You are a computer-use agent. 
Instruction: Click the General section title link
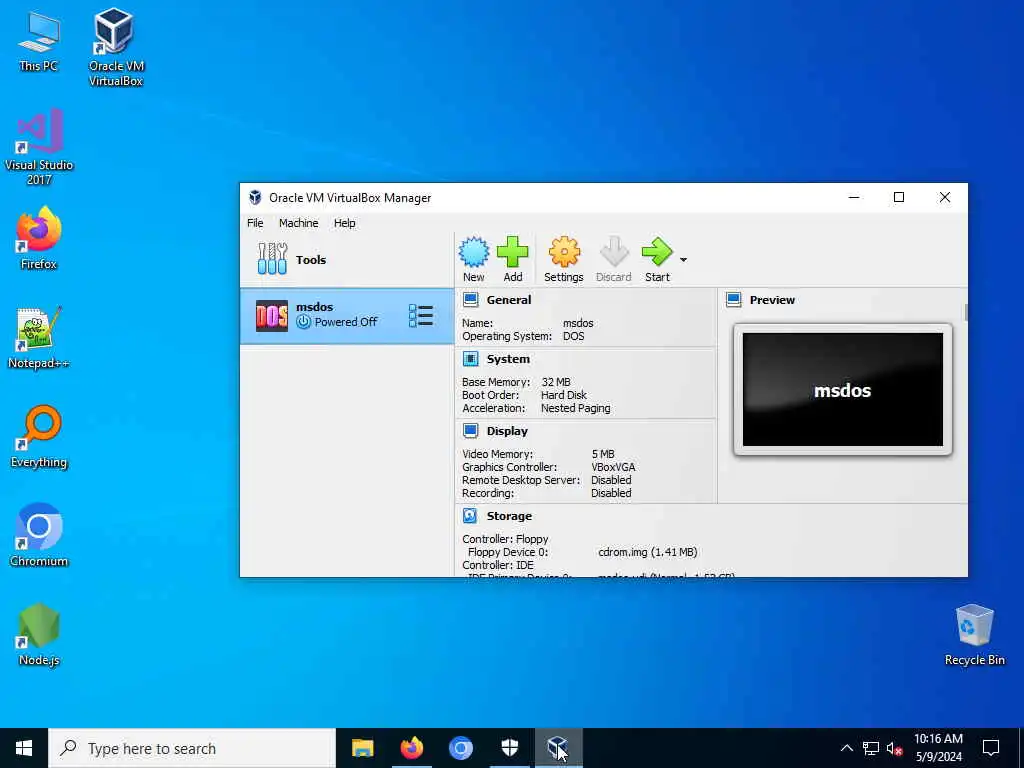509,300
